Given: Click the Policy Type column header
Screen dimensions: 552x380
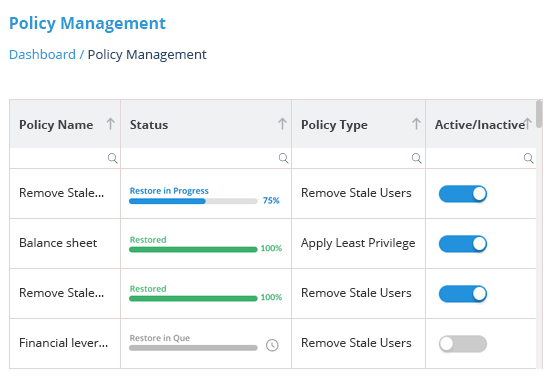Looking at the screenshot, I should pyautogui.click(x=358, y=124).
